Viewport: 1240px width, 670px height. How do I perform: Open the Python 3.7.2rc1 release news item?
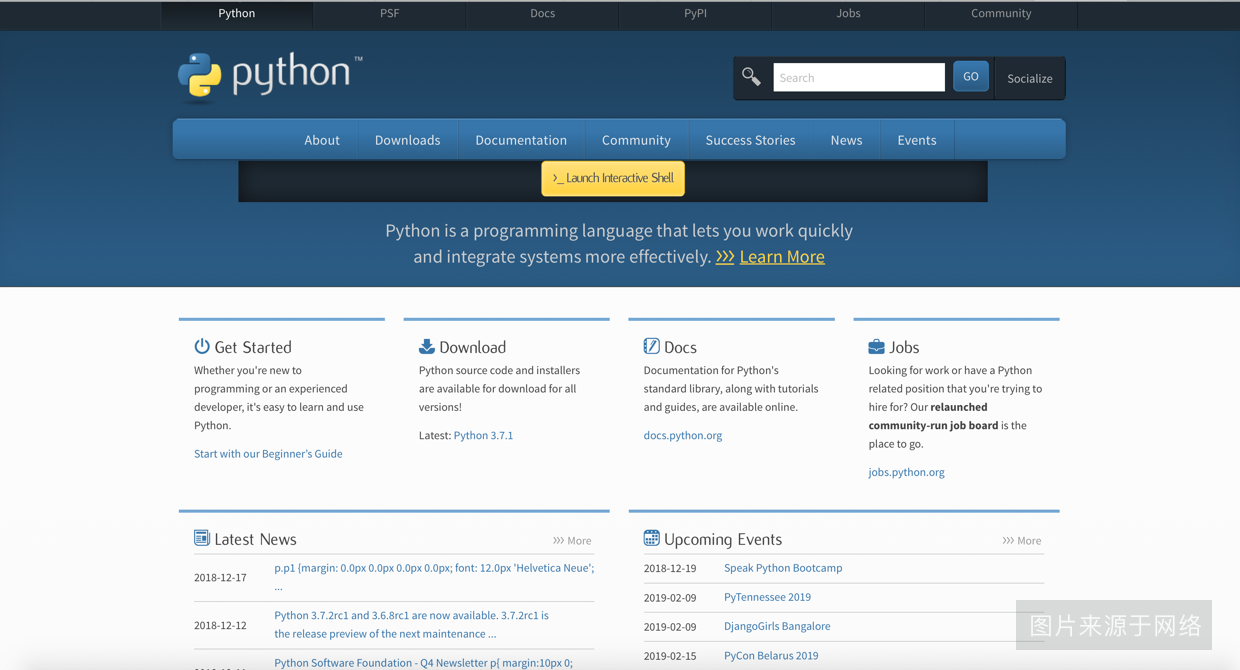point(411,625)
